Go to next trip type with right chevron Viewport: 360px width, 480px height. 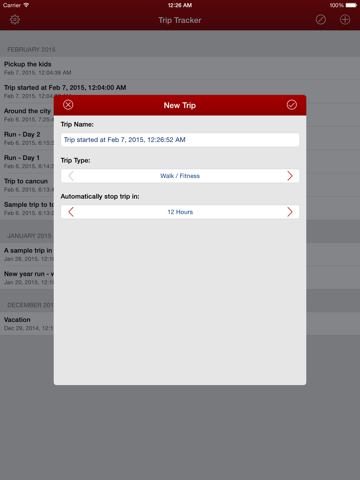(290, 176)
